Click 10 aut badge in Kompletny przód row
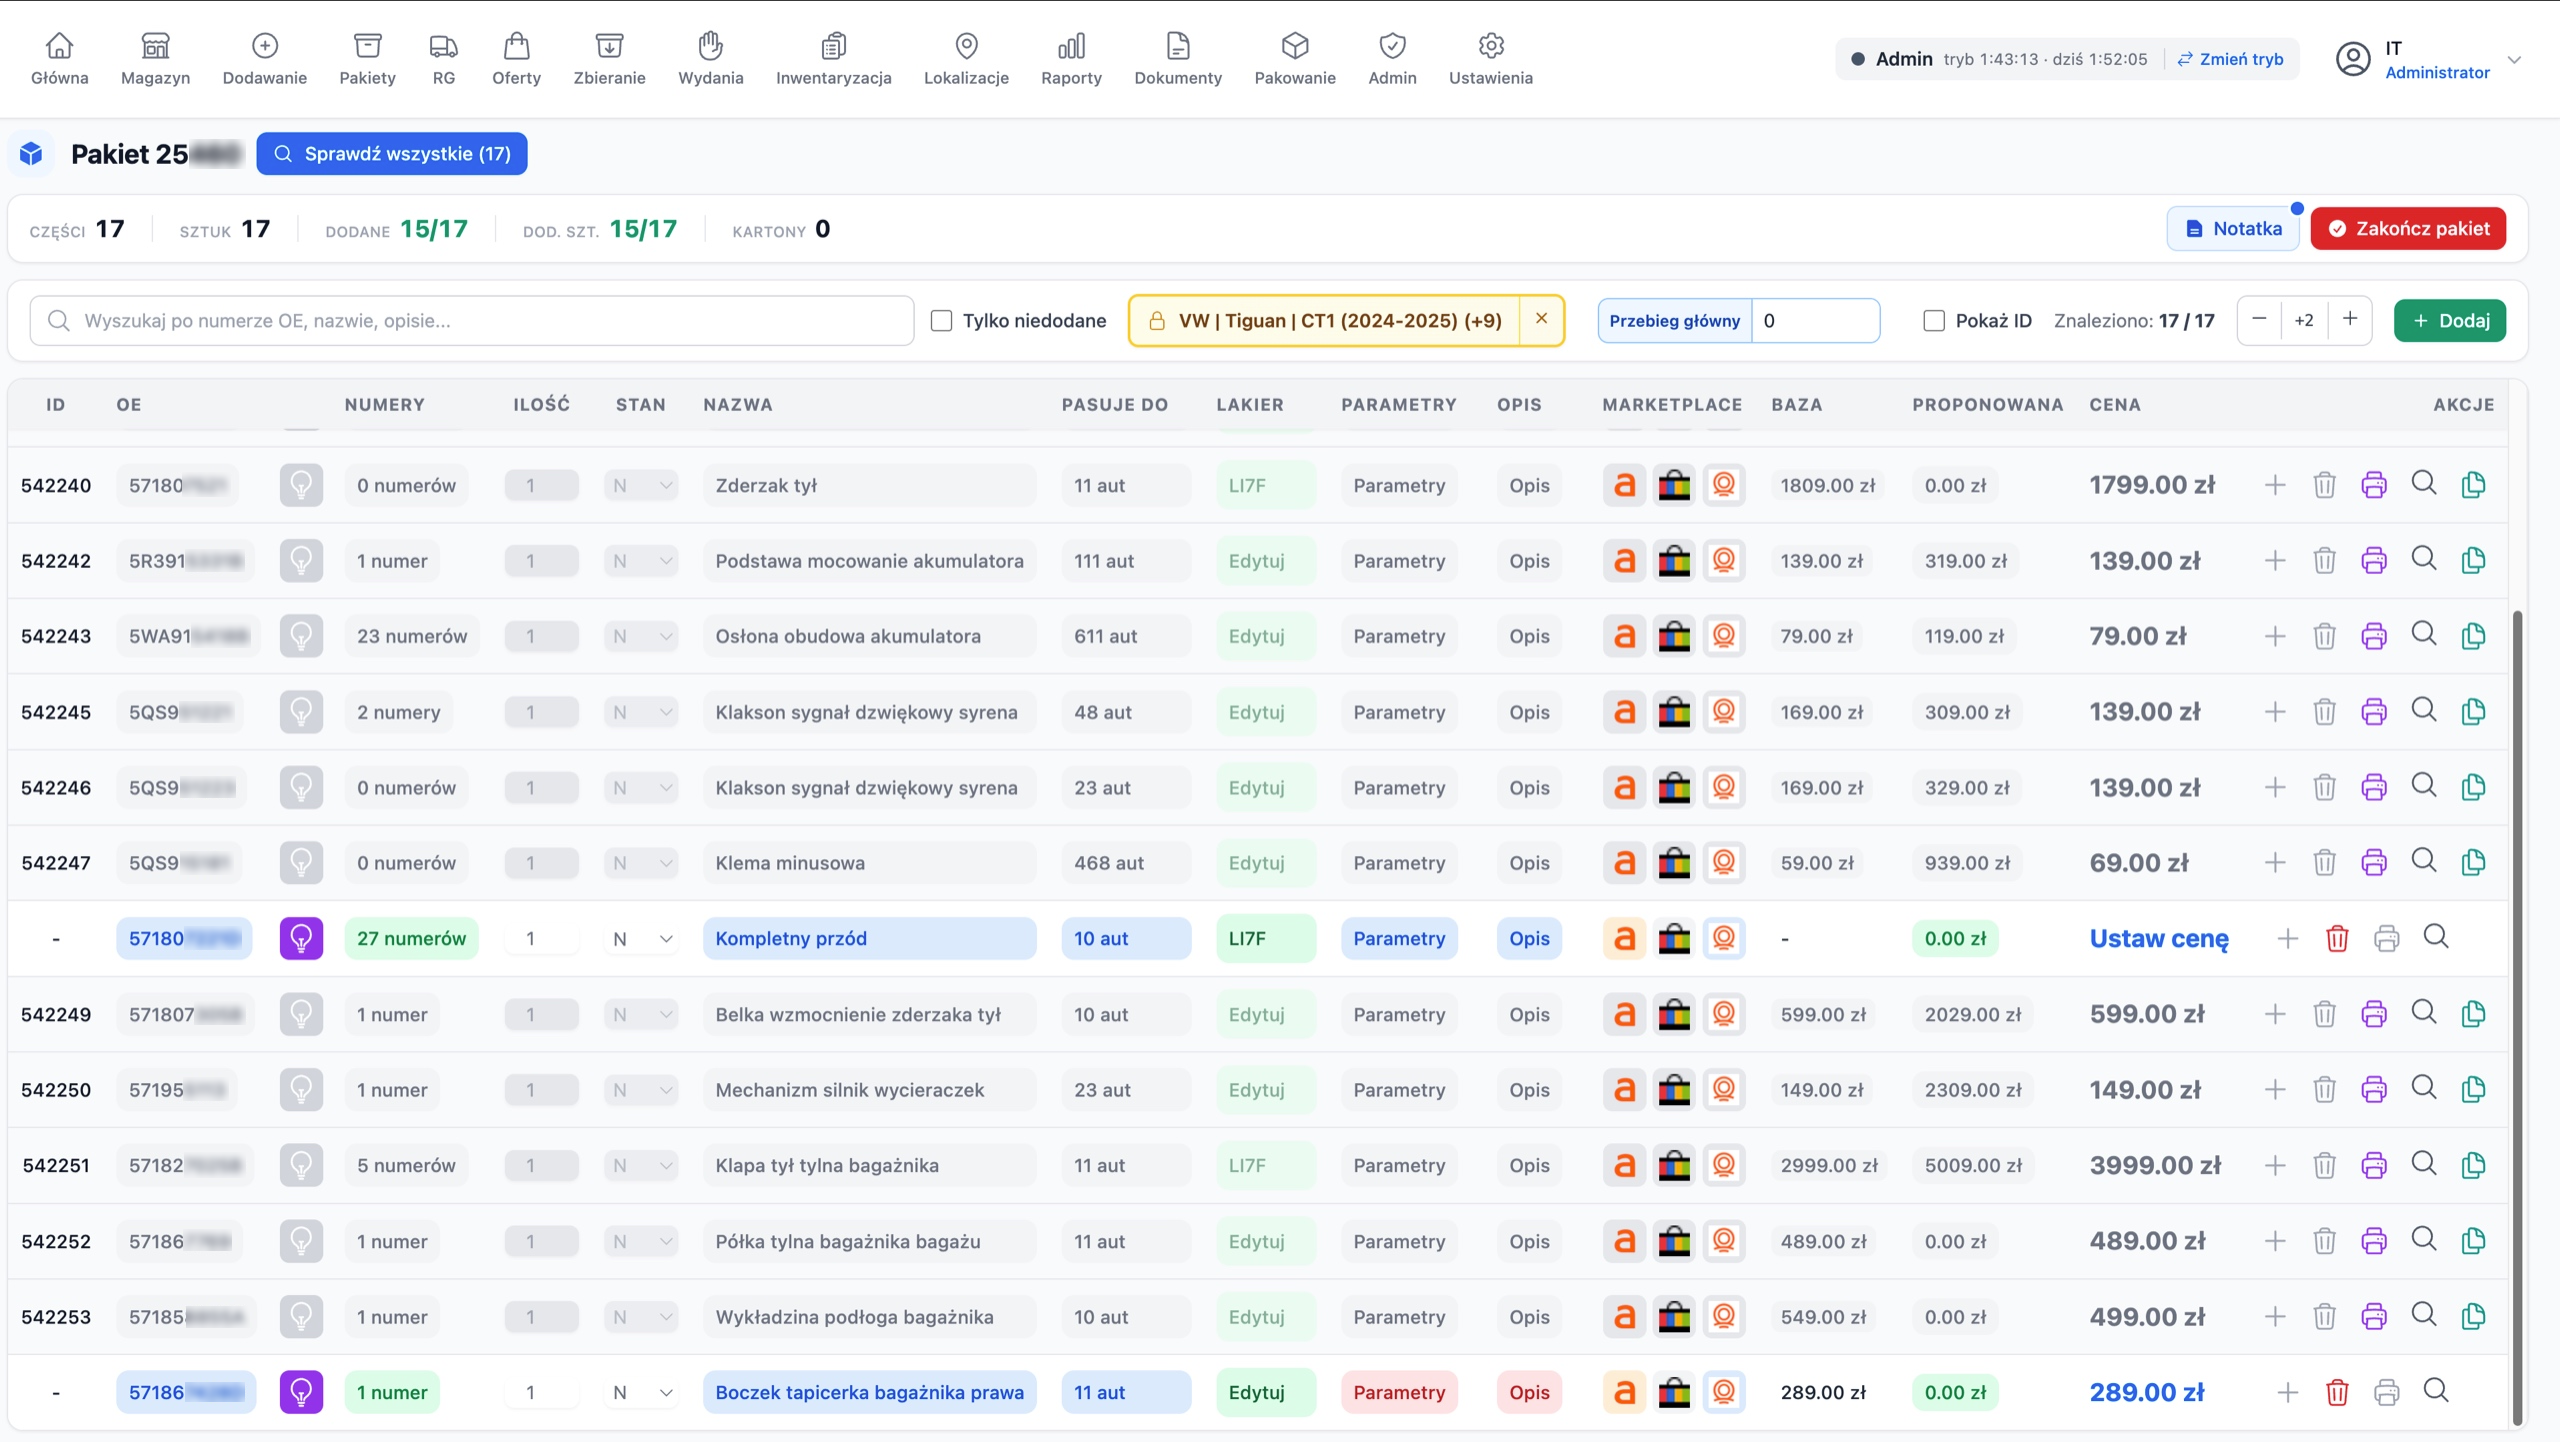This screenshot has height=1442, width=2560. (1126, 938)
